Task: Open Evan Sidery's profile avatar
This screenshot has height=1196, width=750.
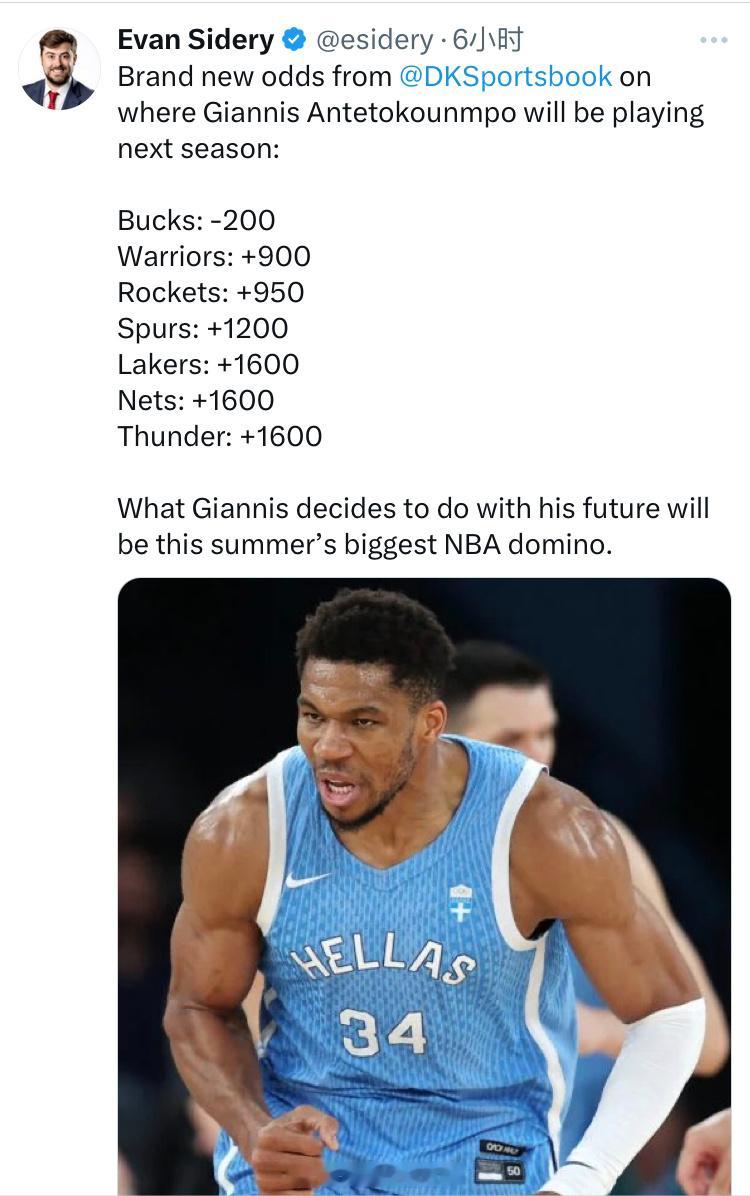Action: [59, 69]
